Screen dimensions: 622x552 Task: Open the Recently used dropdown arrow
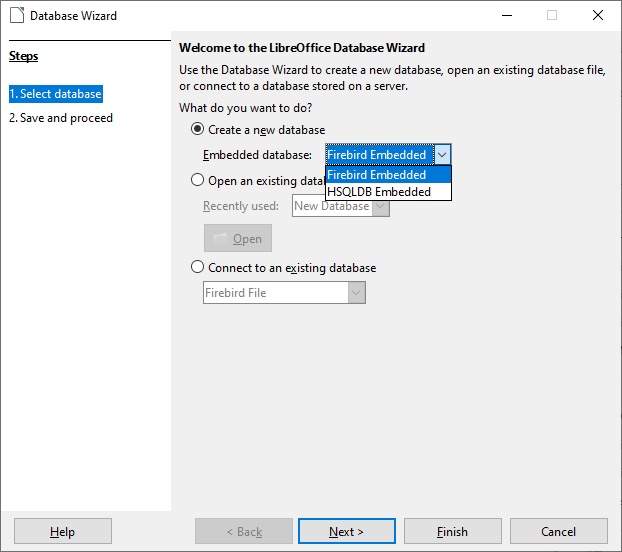point(381,206)
